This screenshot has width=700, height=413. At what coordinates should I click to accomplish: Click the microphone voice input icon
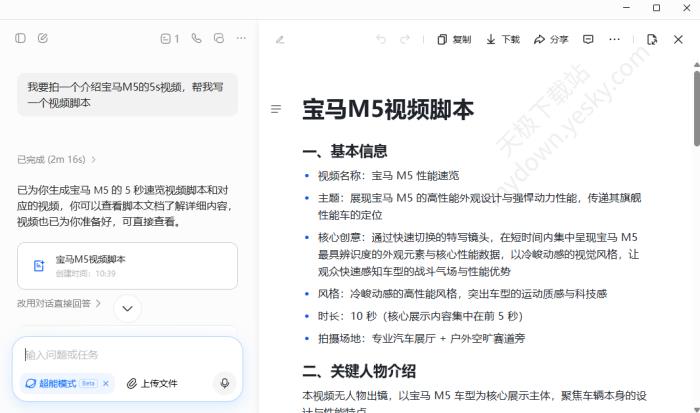point(224,383)
